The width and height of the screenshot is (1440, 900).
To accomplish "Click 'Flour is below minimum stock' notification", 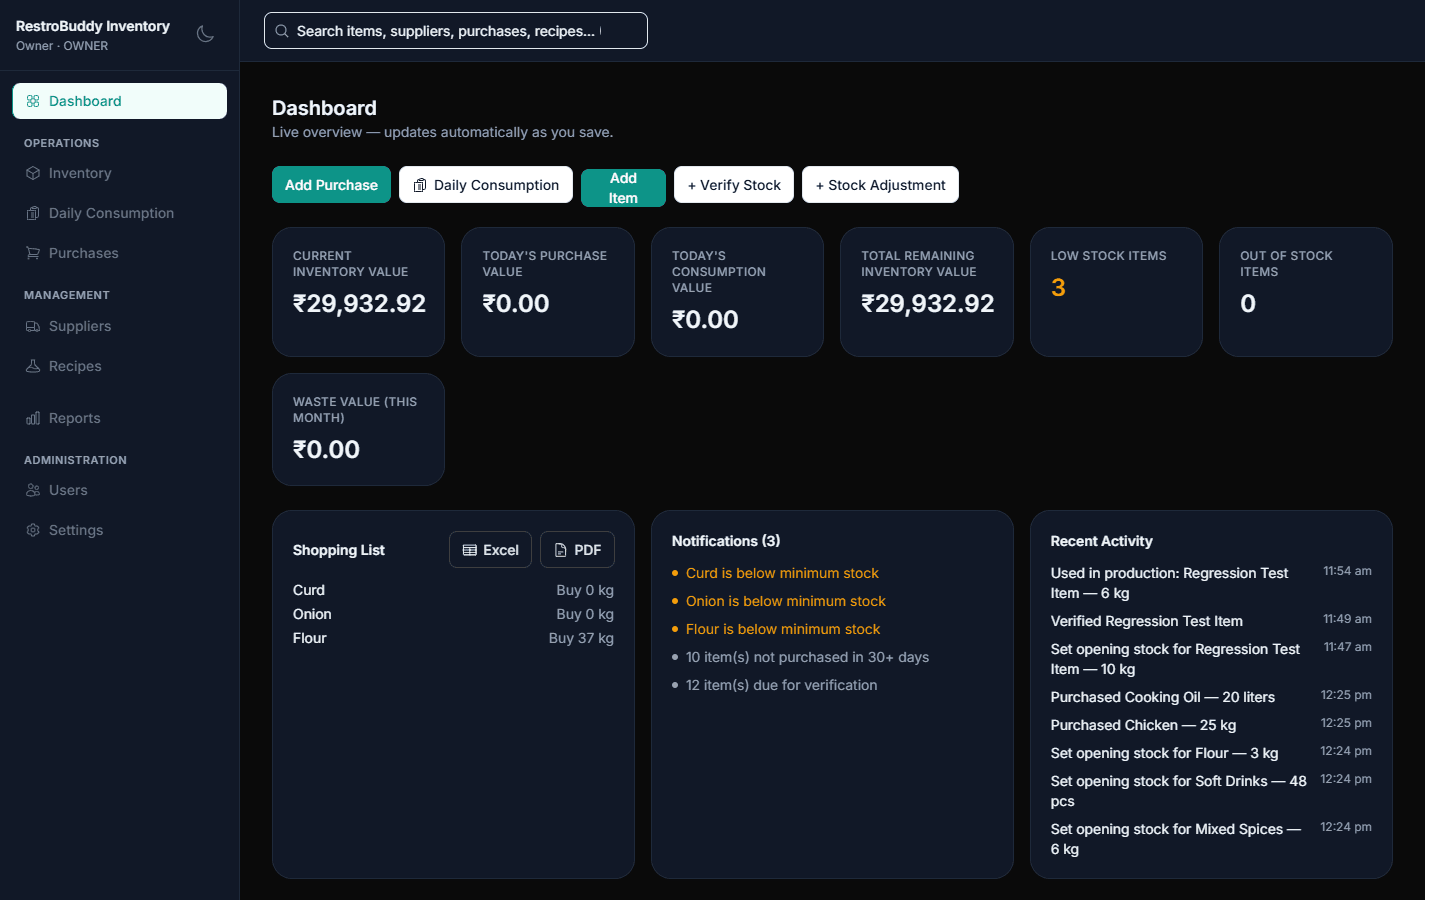I will coord(783,629).
